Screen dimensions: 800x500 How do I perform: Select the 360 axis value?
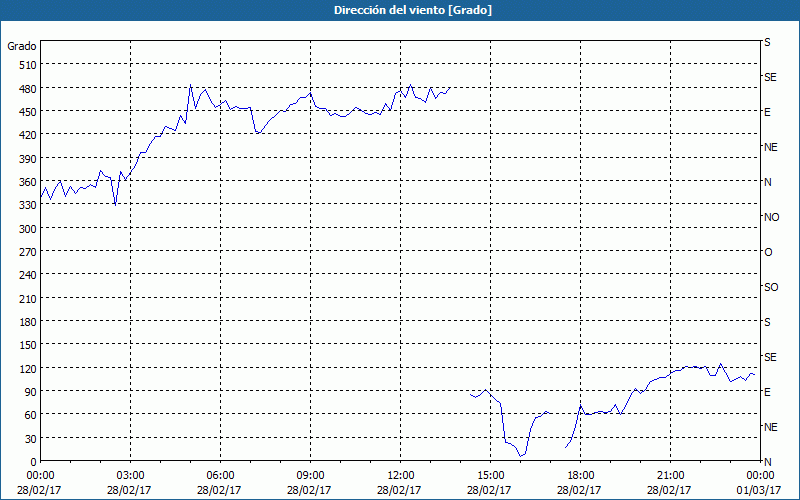[28, 182]
